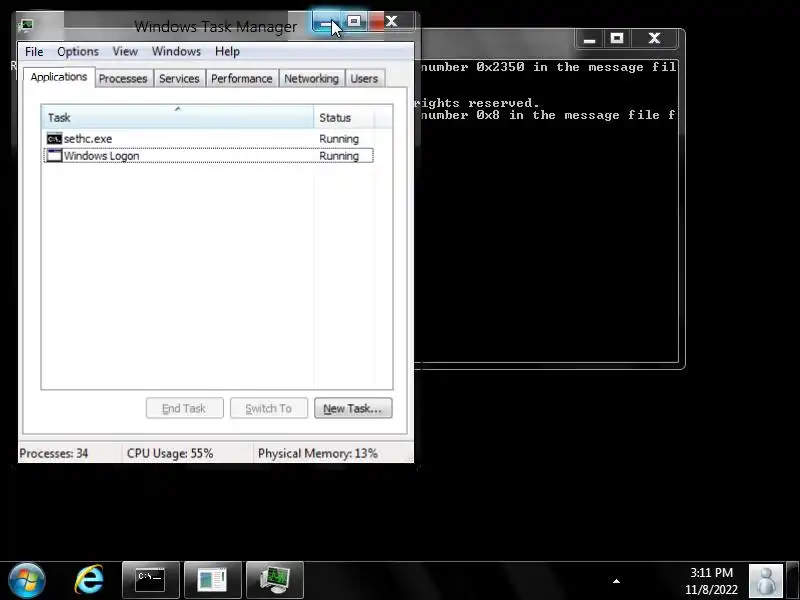Click the Windows Logon window icon

click(54, 156)
